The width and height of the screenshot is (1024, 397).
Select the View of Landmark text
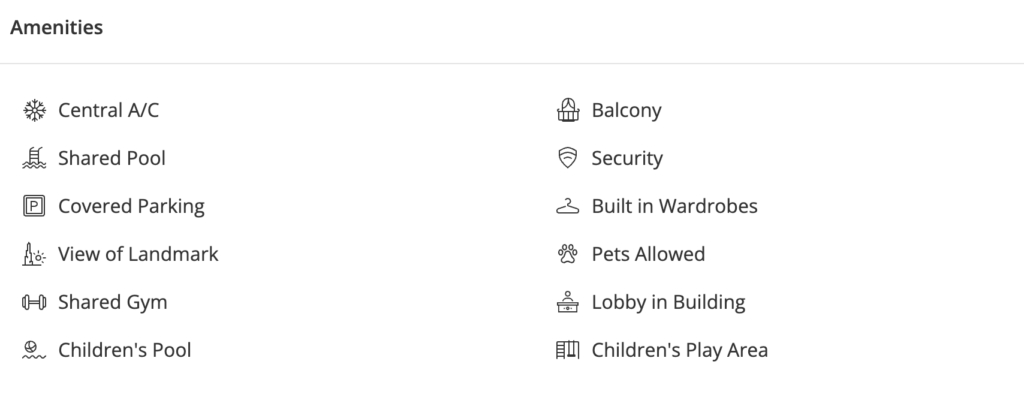coord(138,254)
